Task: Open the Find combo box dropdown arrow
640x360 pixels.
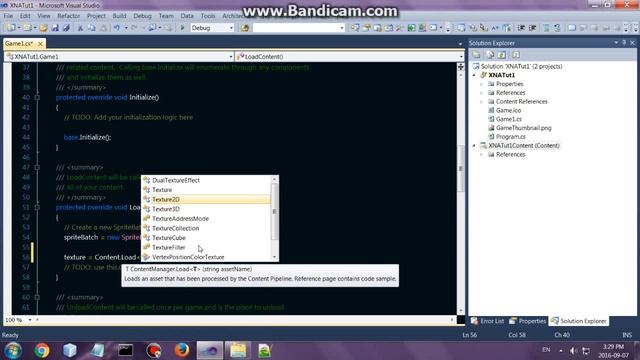Action: 342,28
